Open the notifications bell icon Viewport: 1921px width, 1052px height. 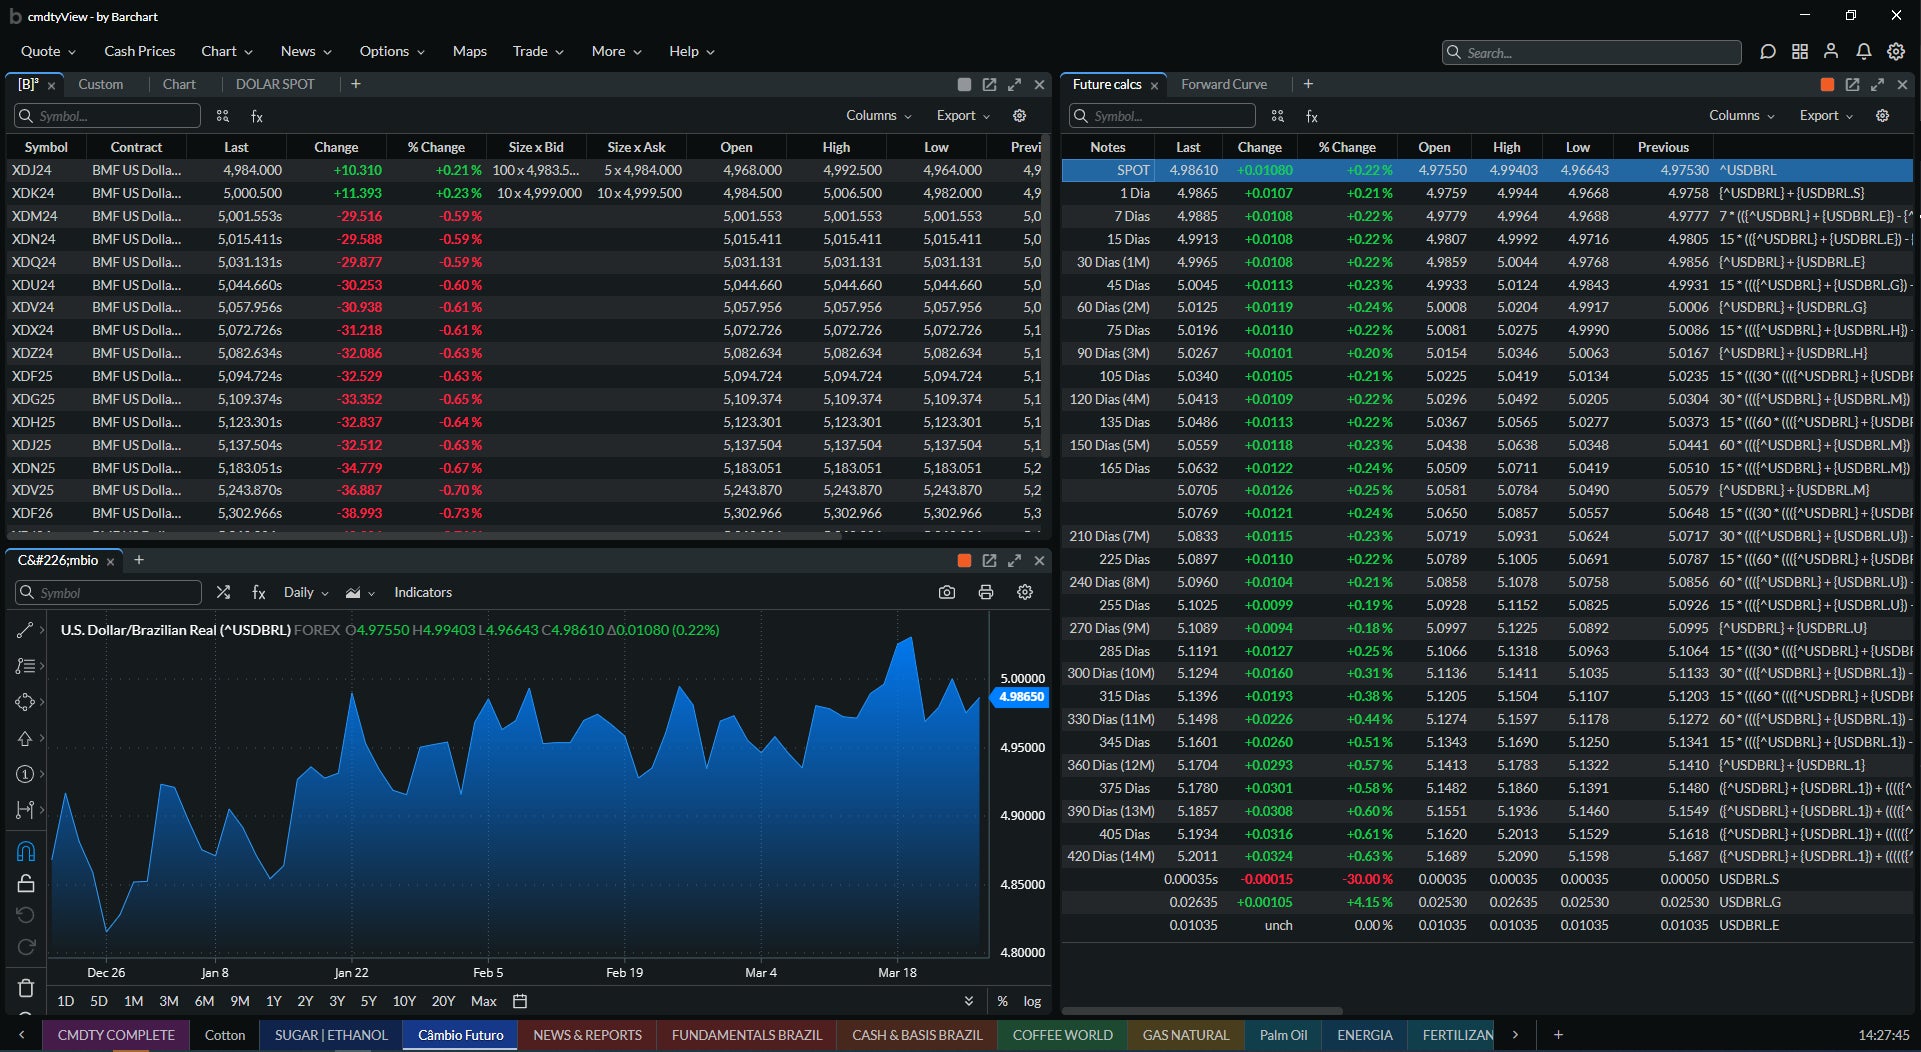tap(1864, 52)
